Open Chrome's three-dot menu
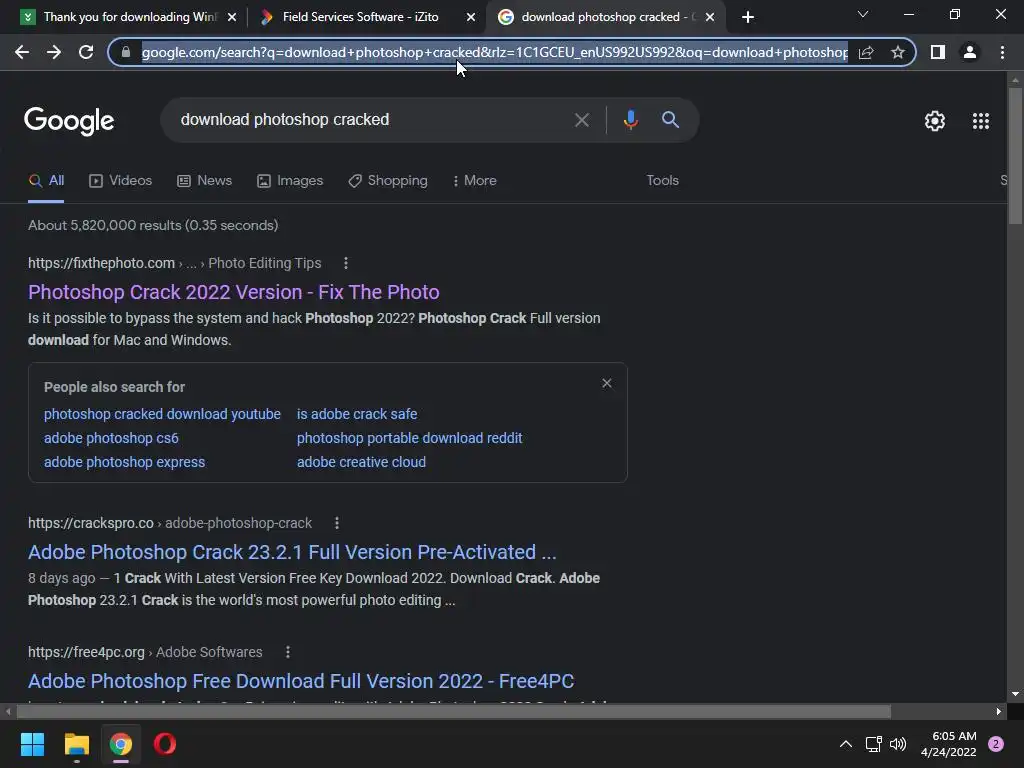Screen dimensions: 1024x768 pyautogui.click(x=1002, y=52)
